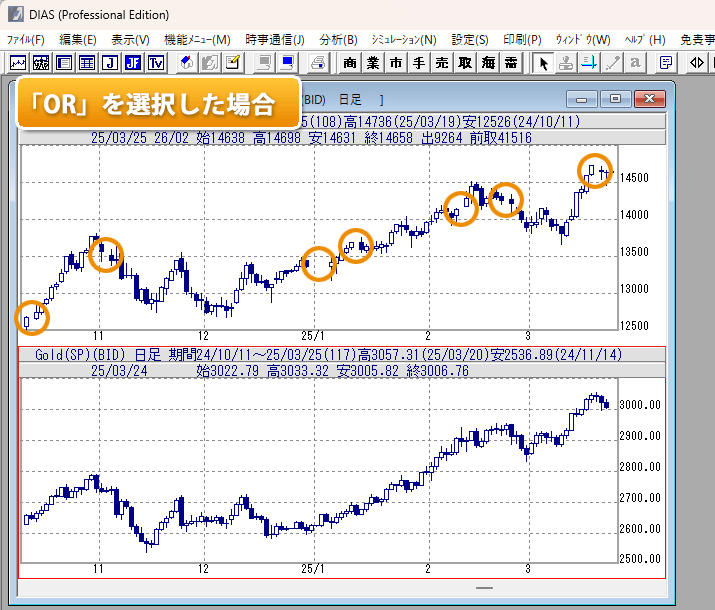Viewport: 715px width, 610px height.
Task: Click the '市' toolbar button
Action: pos(396,63)
